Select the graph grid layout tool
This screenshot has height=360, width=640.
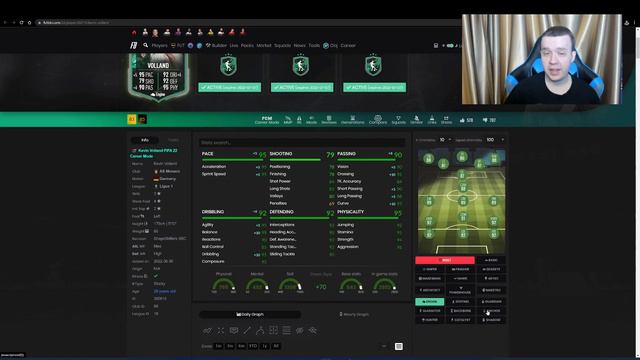[x=273, y=330]
